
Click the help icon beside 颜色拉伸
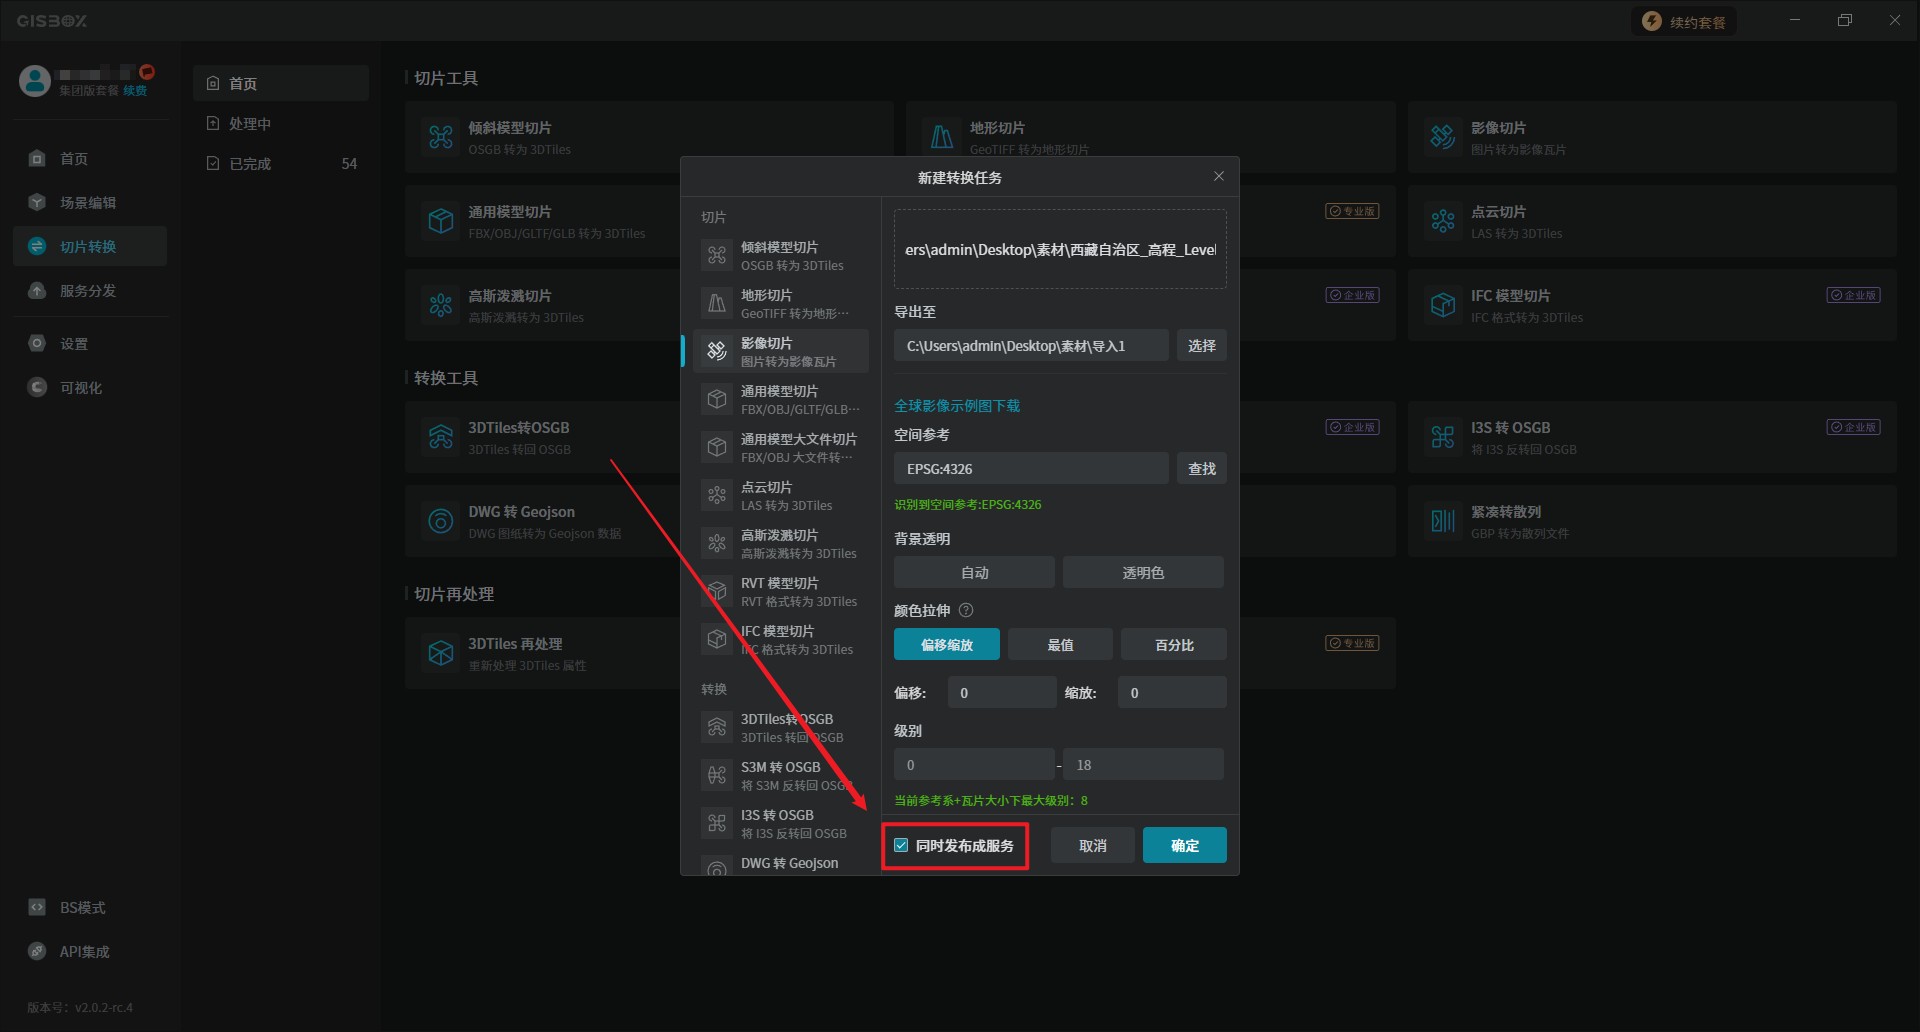pyautogui.click(x=966, y=610)
